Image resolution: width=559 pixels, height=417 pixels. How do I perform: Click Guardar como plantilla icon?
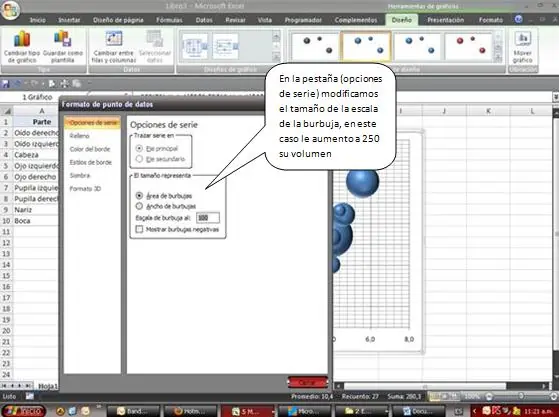(x=63, y=47)
